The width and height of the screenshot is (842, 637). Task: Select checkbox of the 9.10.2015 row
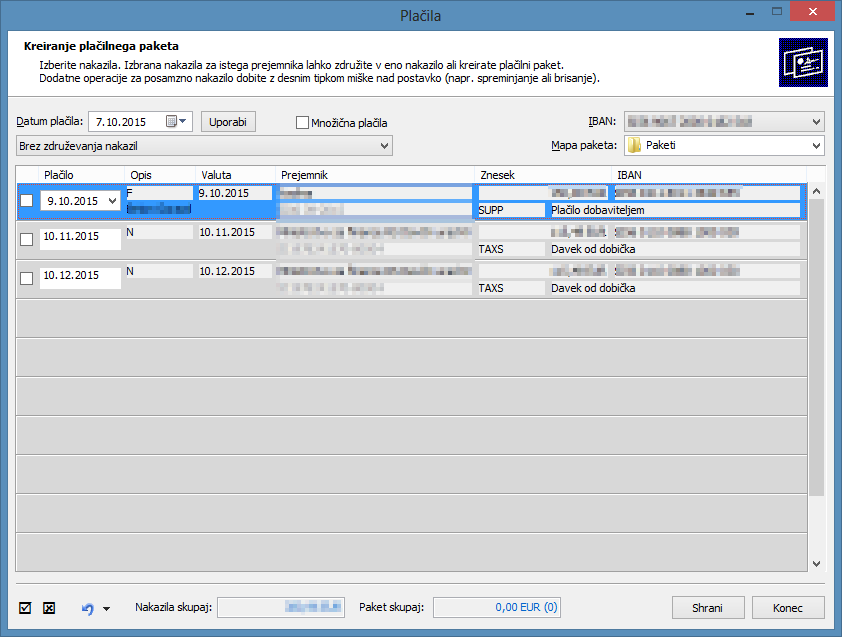point(27,201)
